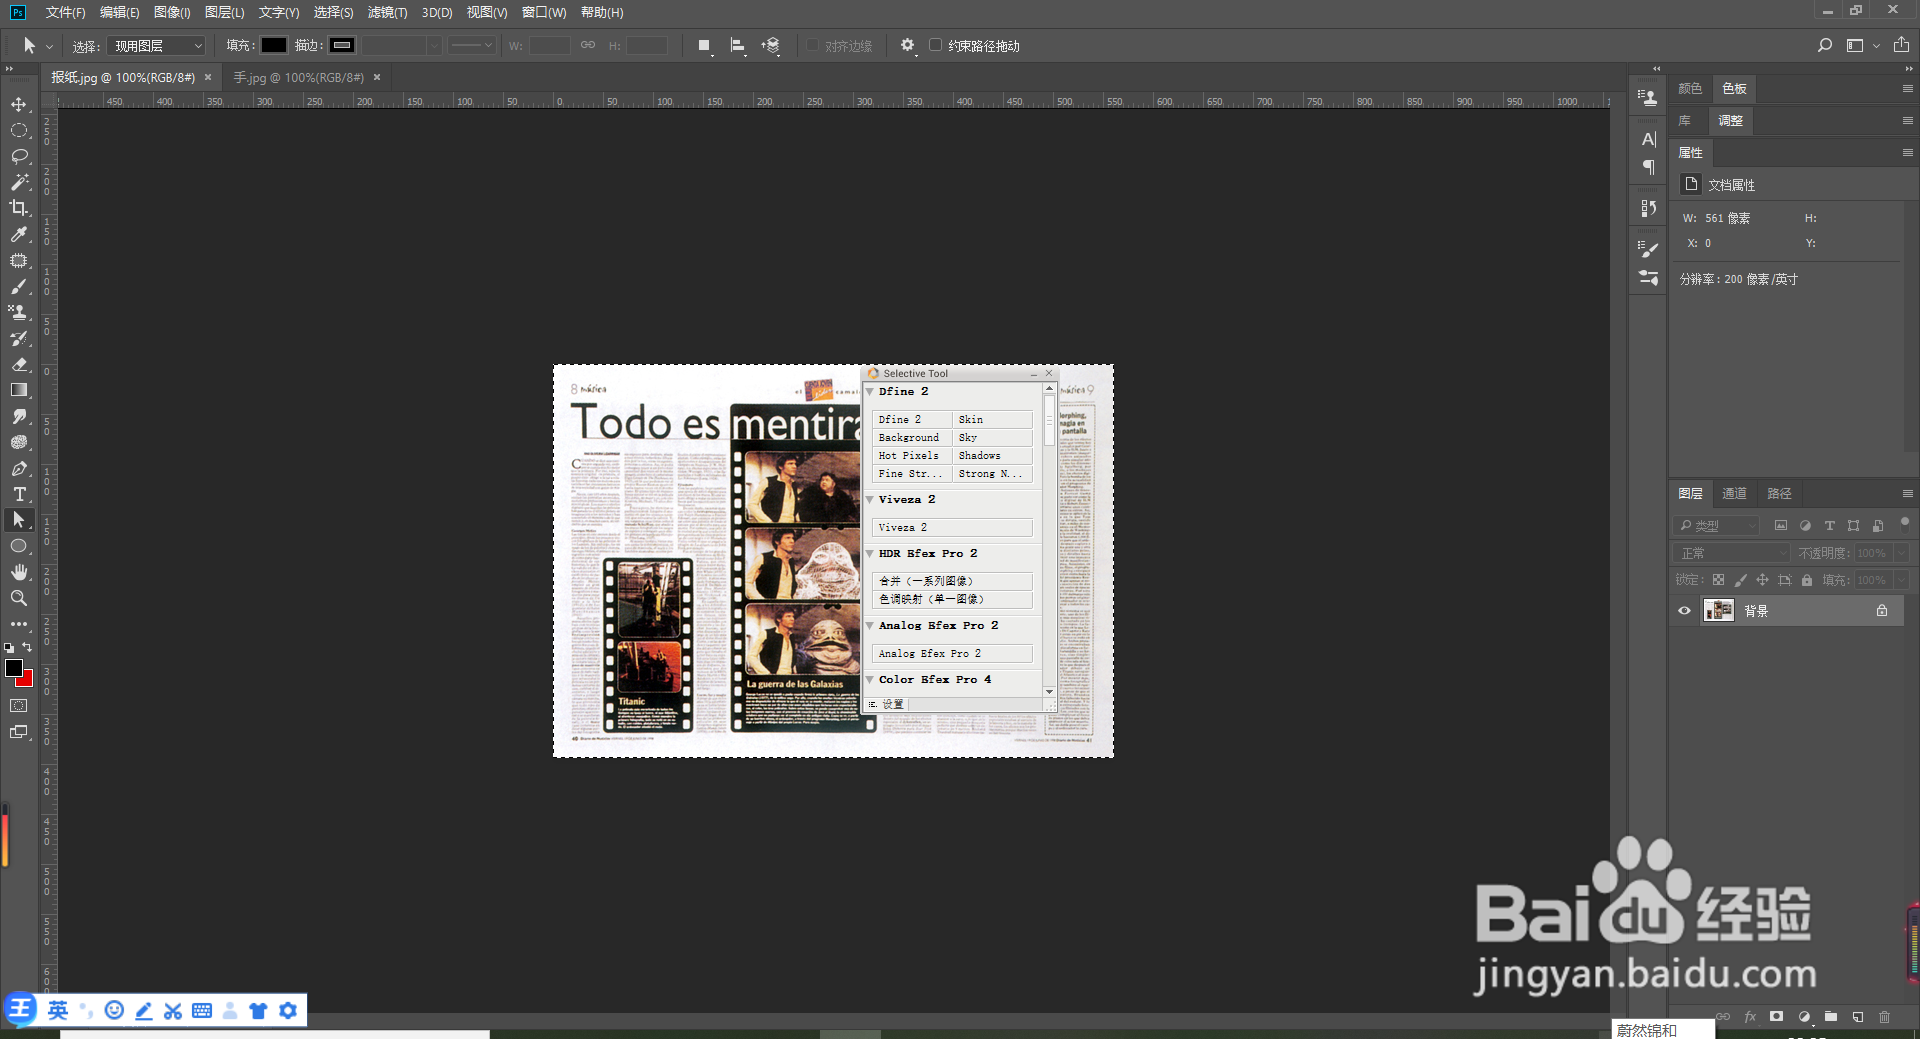1920x1039 pixels.
Task: Open the path arrangement options
Action: coord(771,45)
